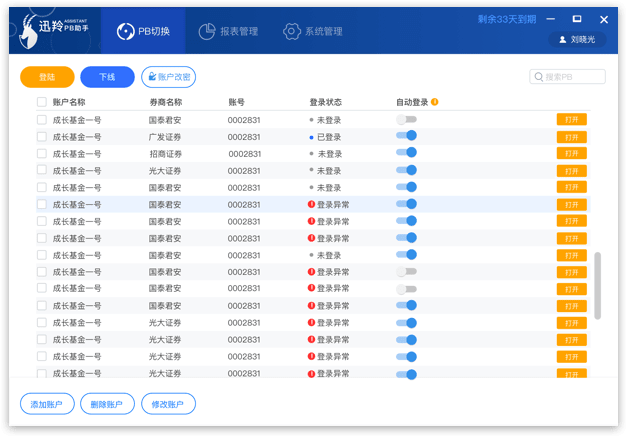Click the orange info icon next to 自动登录

point(435,102)
